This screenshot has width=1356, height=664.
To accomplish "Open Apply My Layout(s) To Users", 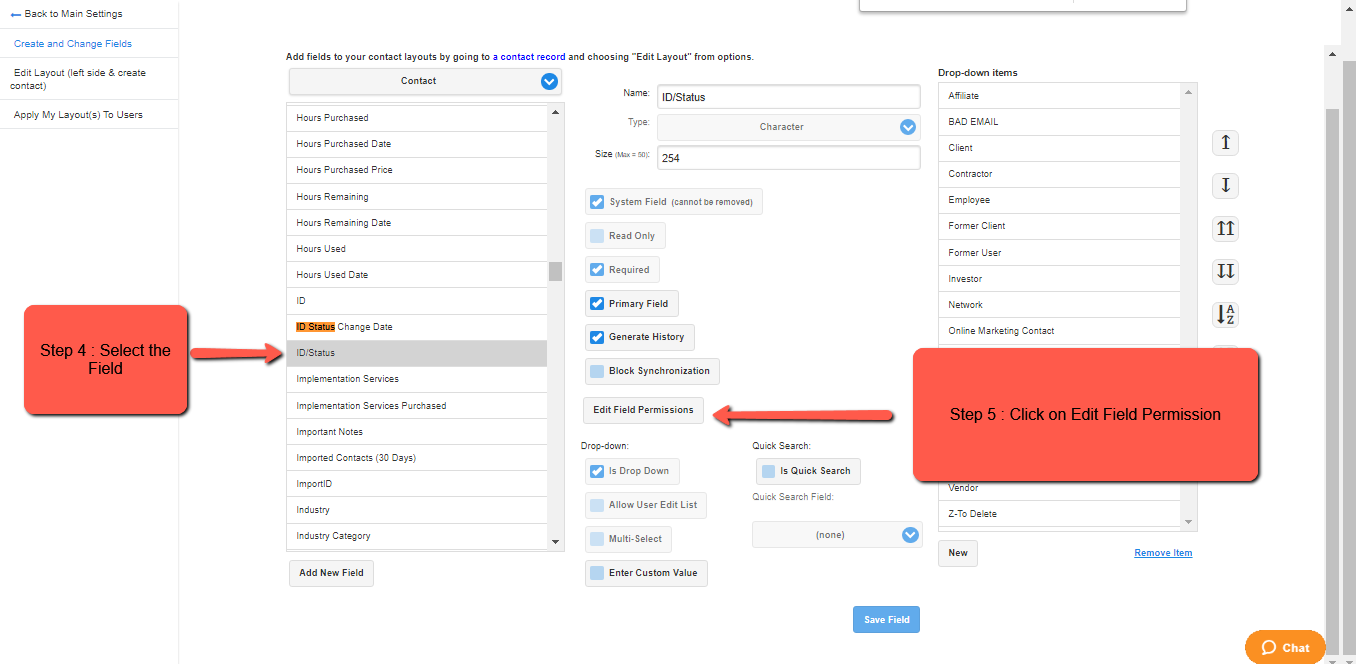I will [x=78, y=115].
